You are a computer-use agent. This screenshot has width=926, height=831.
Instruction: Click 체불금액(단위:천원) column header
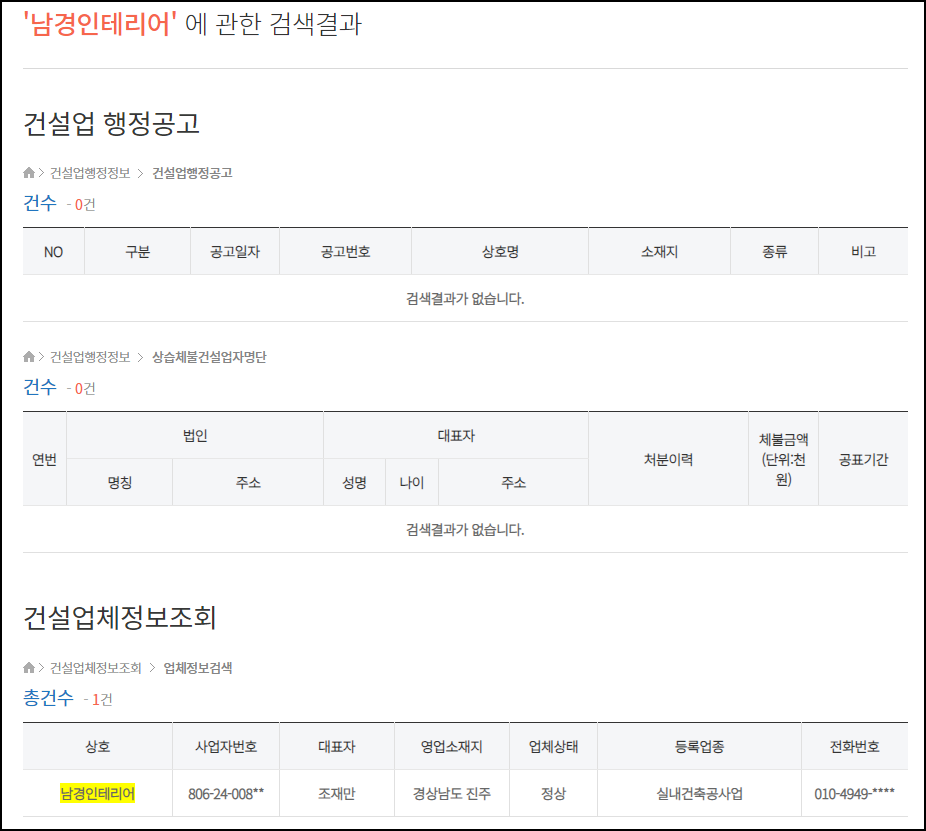[x=783, y=459]
